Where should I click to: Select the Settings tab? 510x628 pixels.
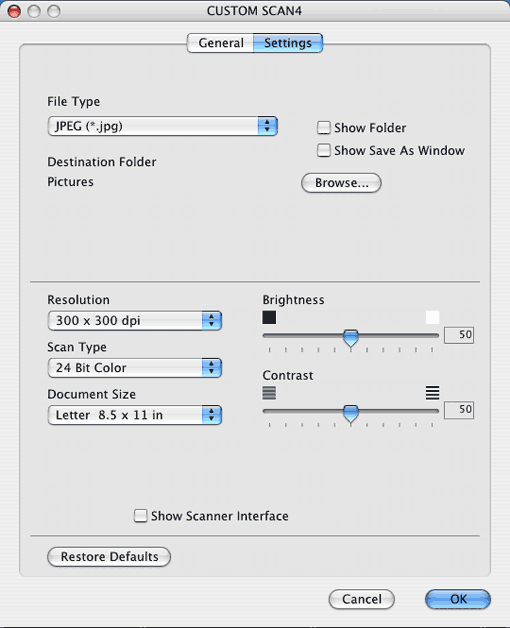(x=288, y=43)
